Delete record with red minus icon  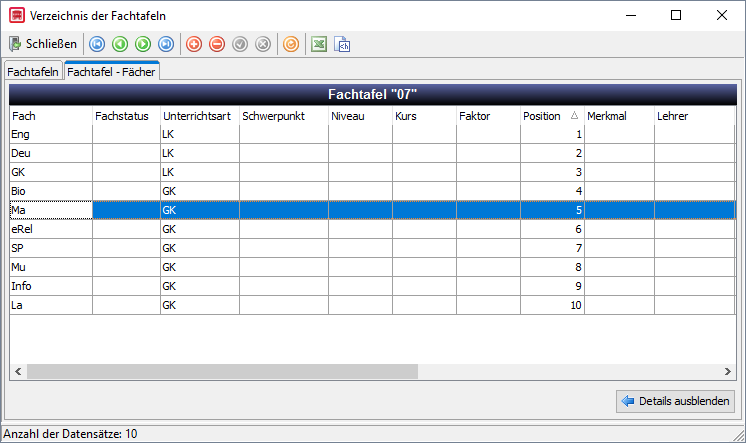coord(217,44)
